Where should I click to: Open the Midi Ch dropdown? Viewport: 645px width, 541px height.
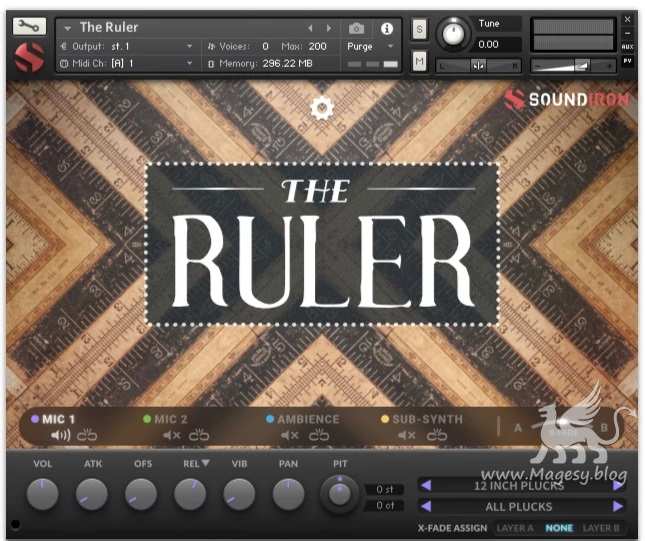(x=127, y=63)
